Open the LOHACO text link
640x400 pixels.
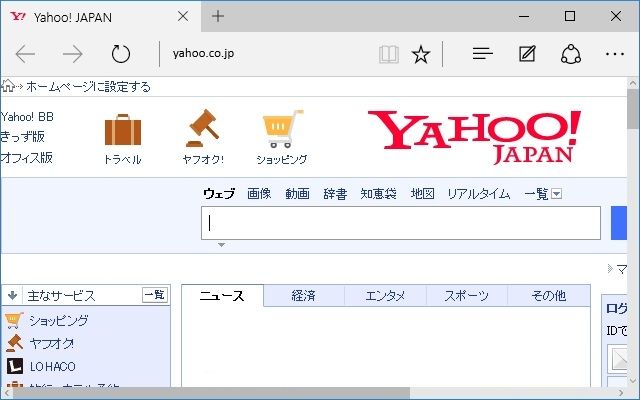coord(53,367)
